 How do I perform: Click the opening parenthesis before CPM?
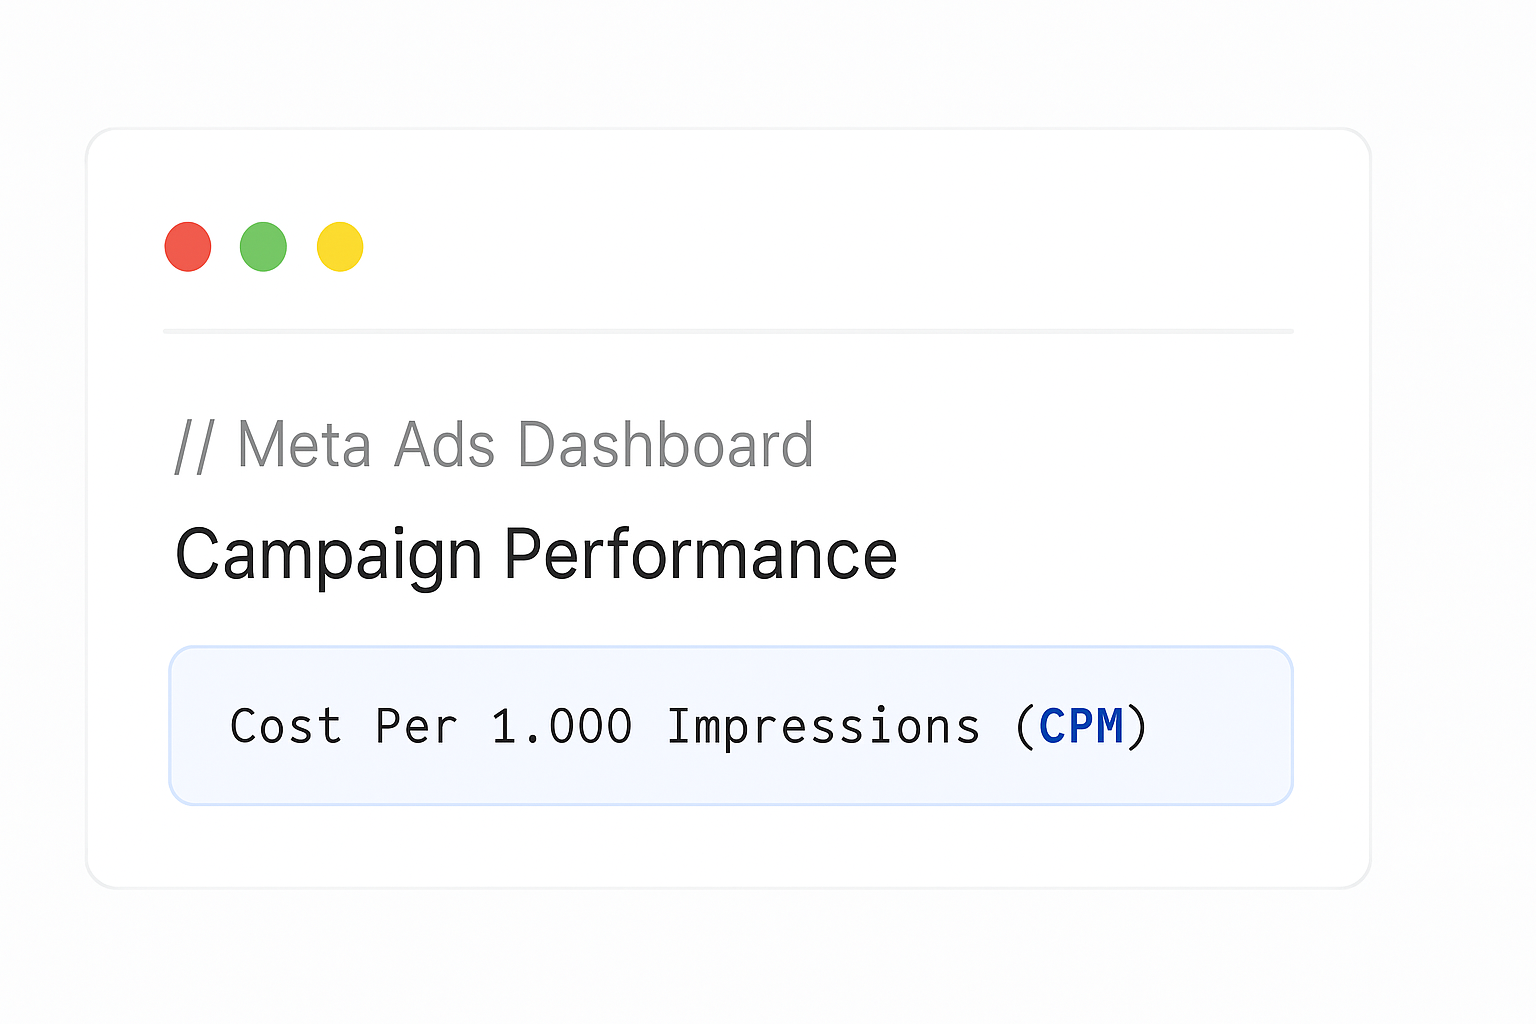pos(1024,726)
